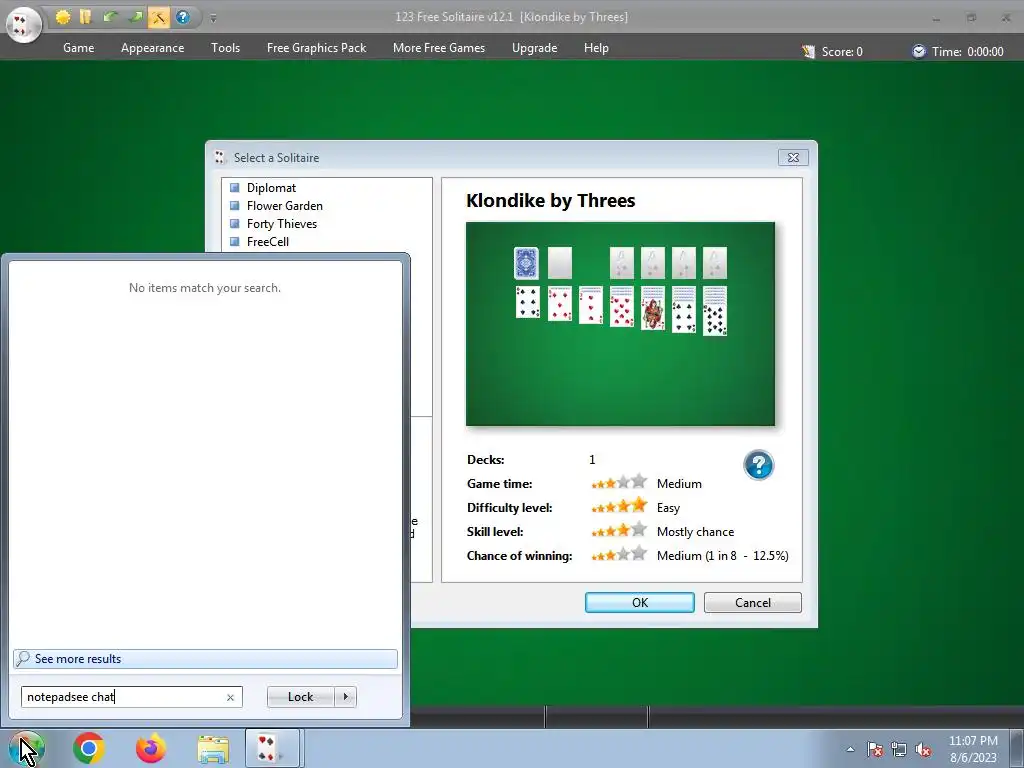Open the Appearance menu
This screenshot has height=768, width=1024.
[152, 48]
